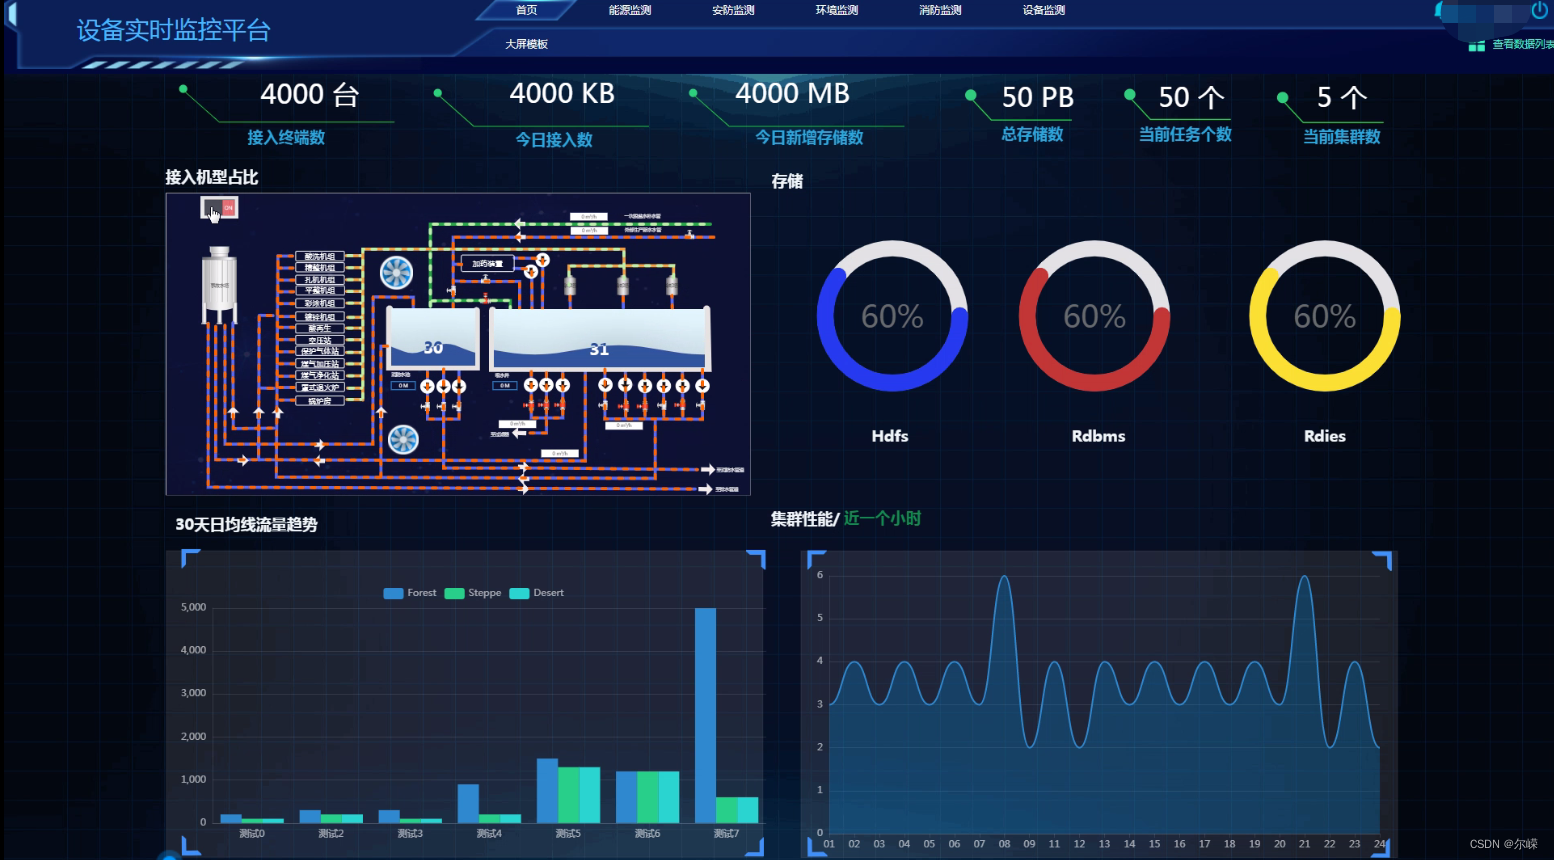1554x860 pixels.
Task: Toggle the Desert series legend label
Action: click(549, 593)
